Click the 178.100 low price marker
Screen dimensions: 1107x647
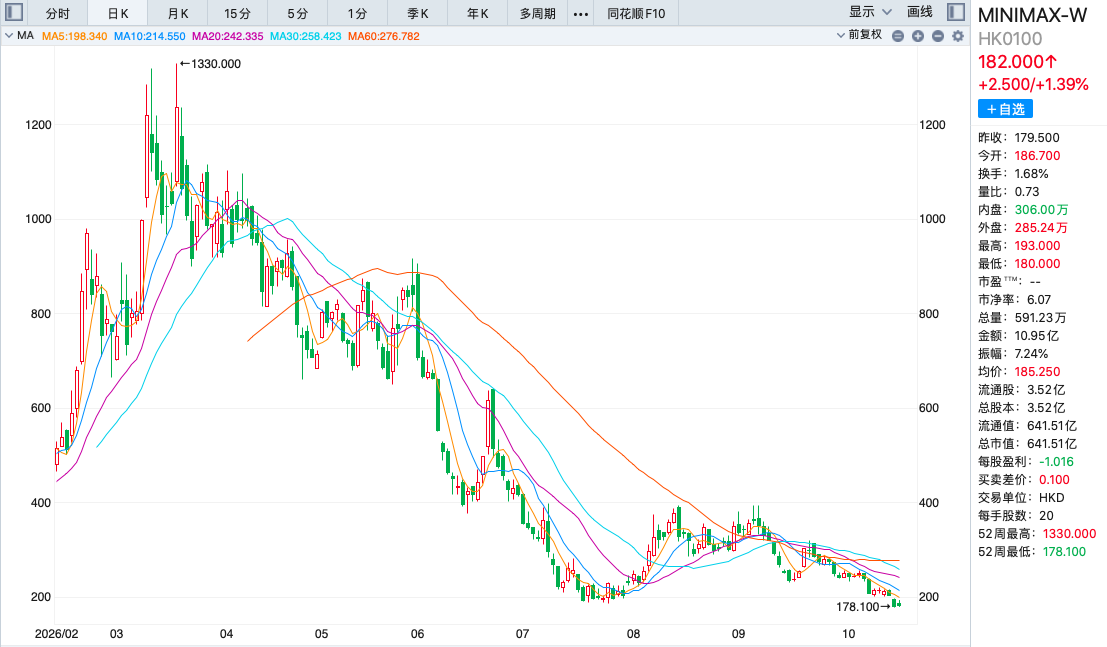(863, 607)
